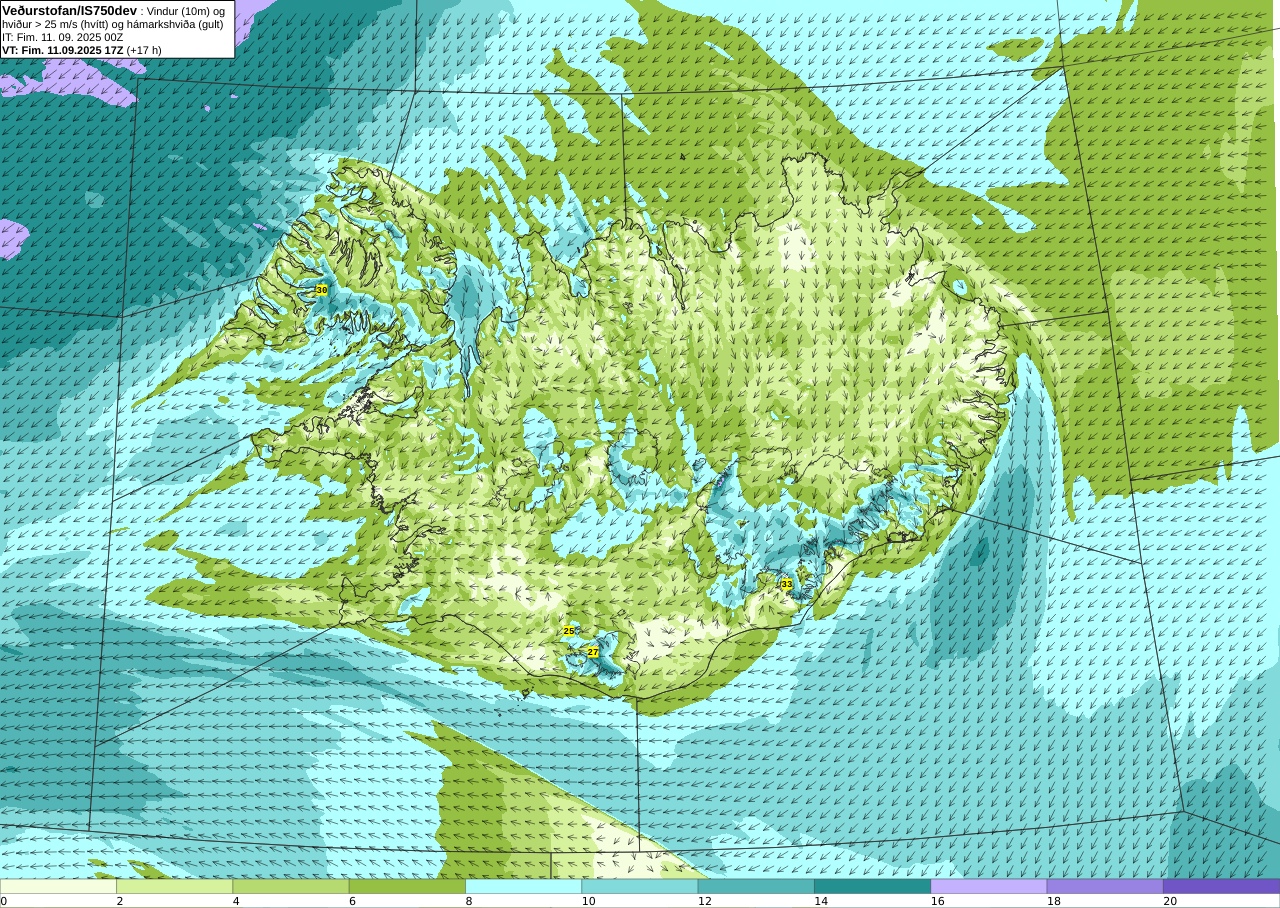The height and width of the screenshot is (908, 1280).
Task: Click the 2–4 m/s light green legend swatch
Action: click(174, 886)
